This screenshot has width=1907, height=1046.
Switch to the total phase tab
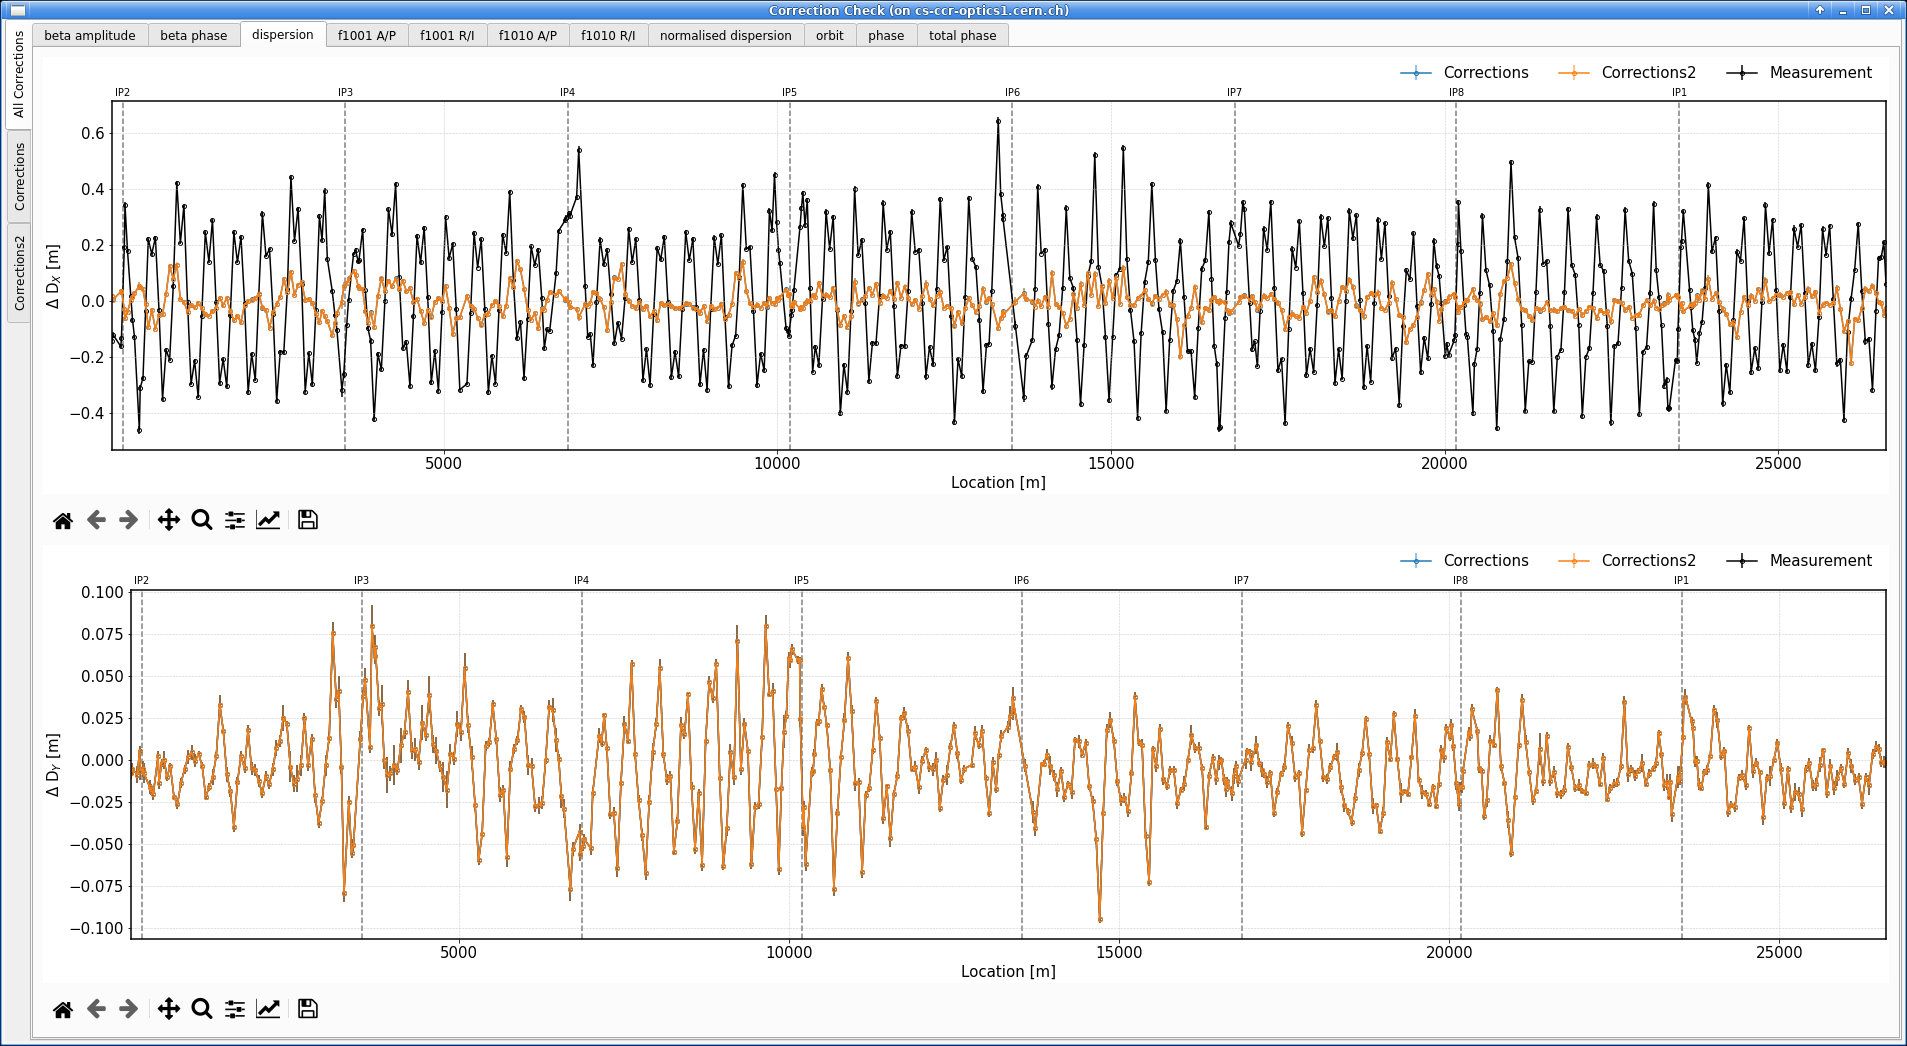[x=963, y=35]
